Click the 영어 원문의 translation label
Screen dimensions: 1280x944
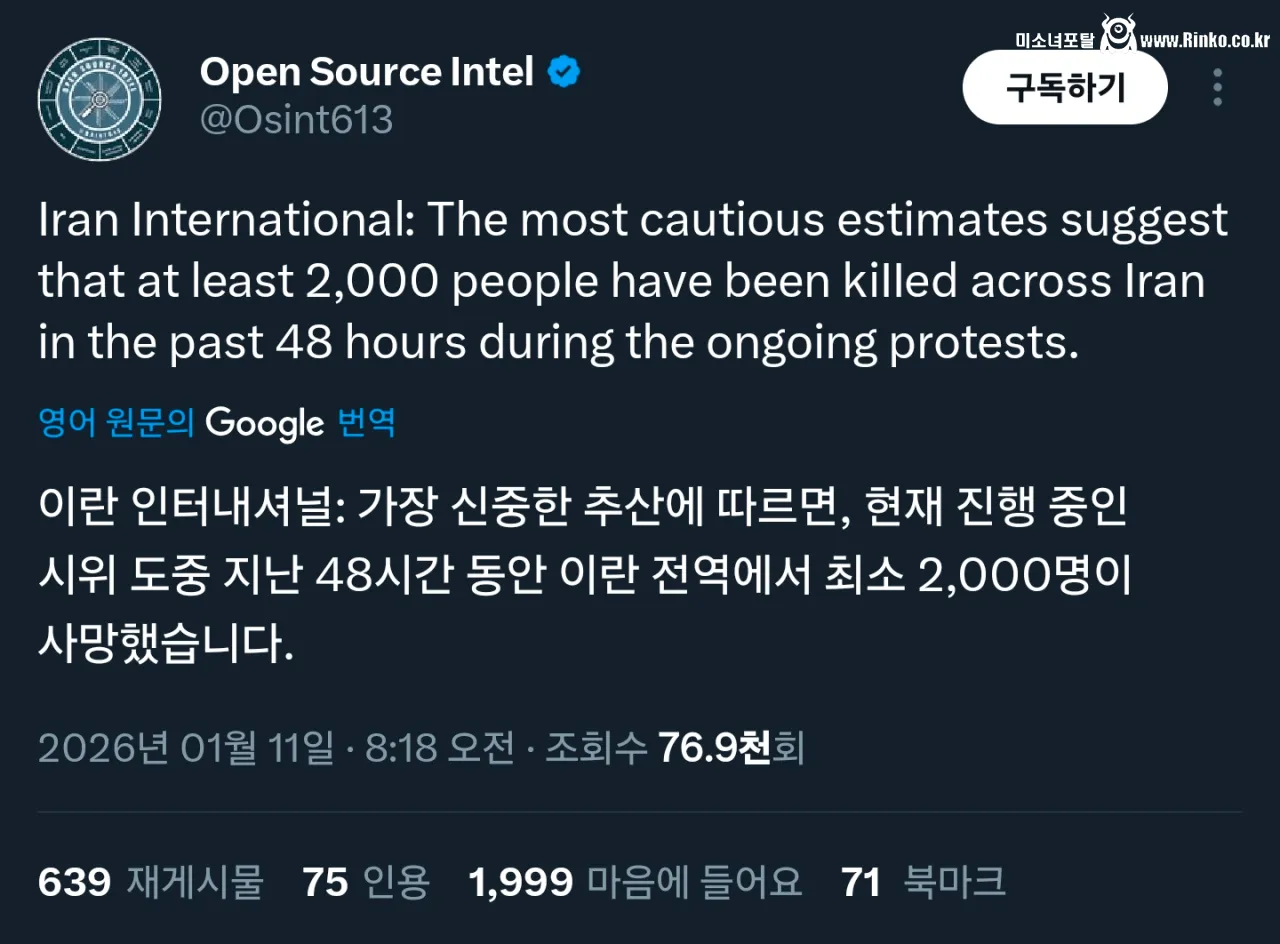pyautogui.click(x=115, y=423)
